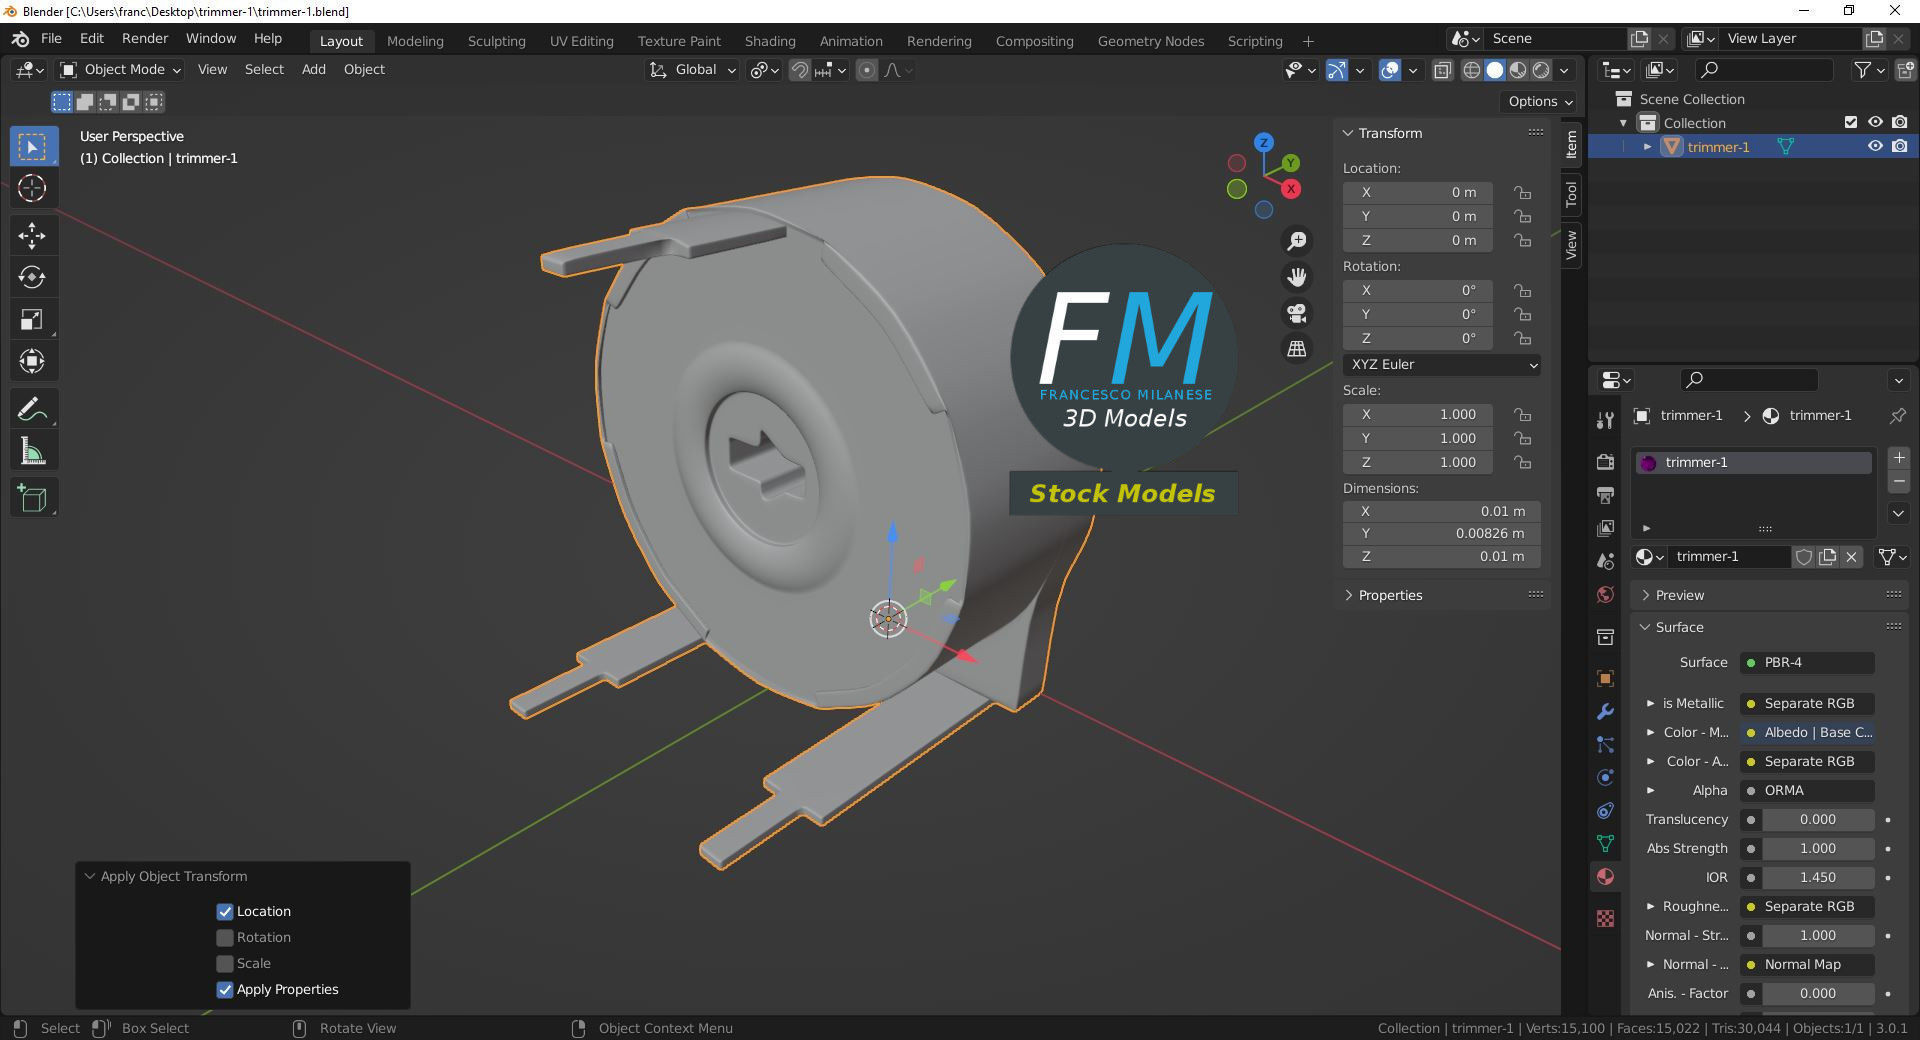The image size is (1920, 1040).
Task: Expand trimmer-1 object in outliner
Action: pos(1647,147)
